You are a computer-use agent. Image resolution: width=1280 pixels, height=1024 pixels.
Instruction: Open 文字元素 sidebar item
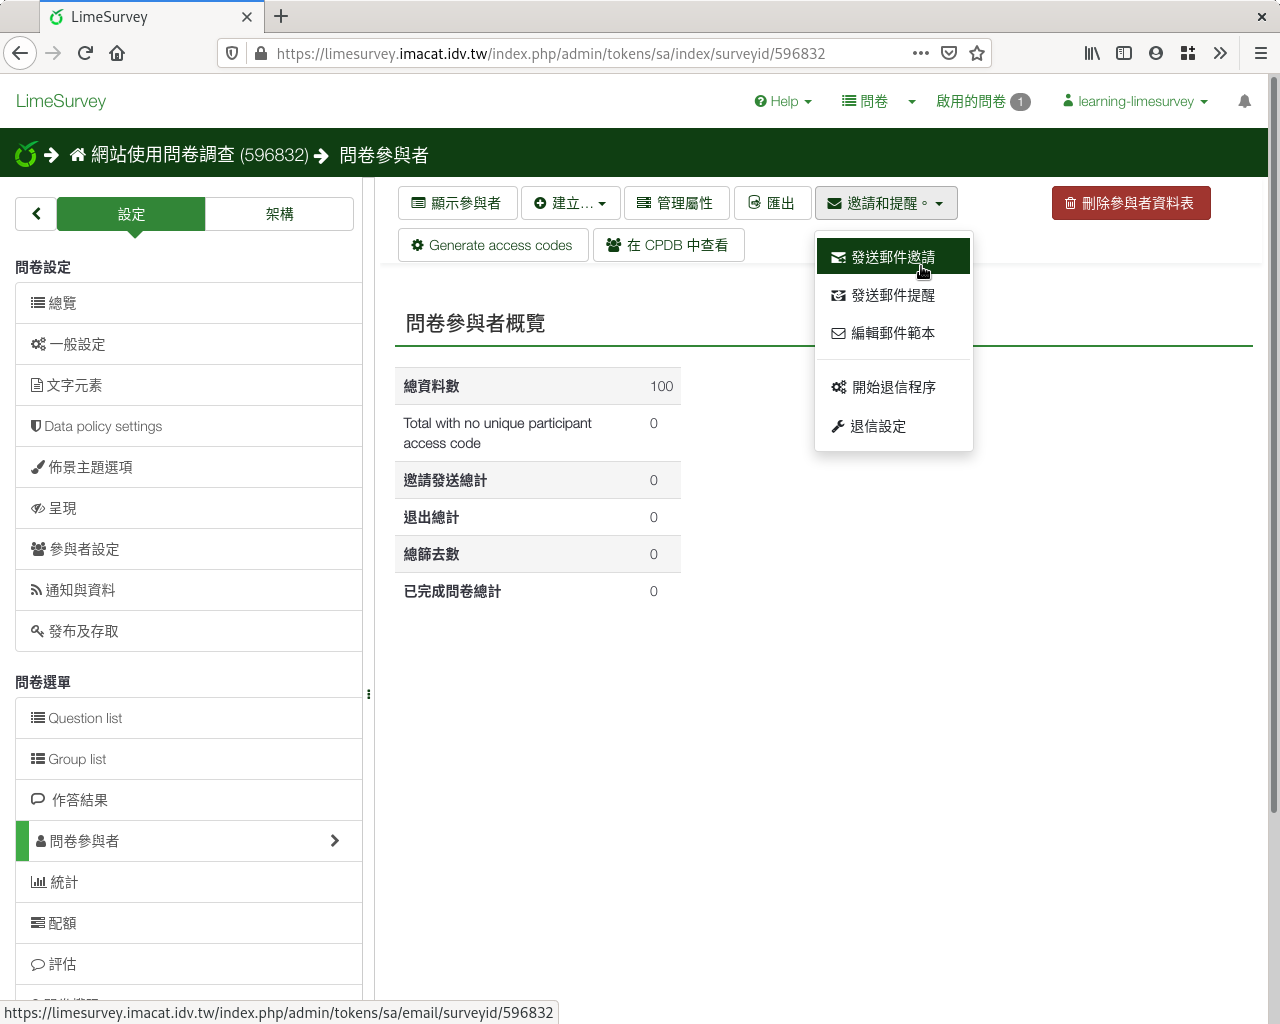pyautogui.click(x=189, y=385)
